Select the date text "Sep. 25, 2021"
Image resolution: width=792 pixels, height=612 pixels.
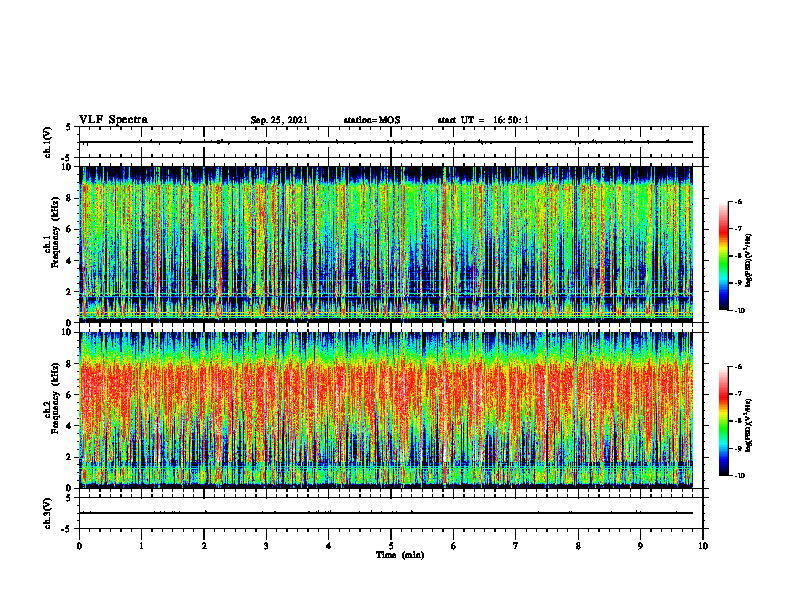pos(279,120)
